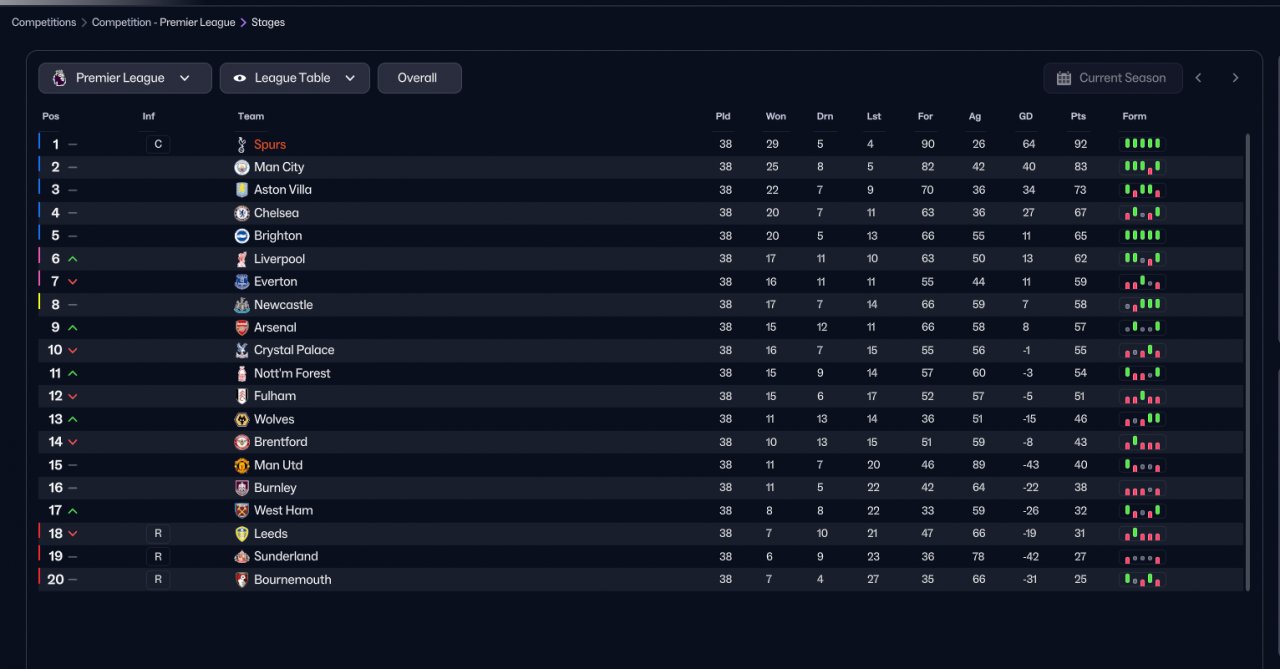Image resolution: width=1280 pixels, height=669 pixels.
Task: Click the Man Utd badge icon
Action: pyautogui.click(x=241, y=465)
